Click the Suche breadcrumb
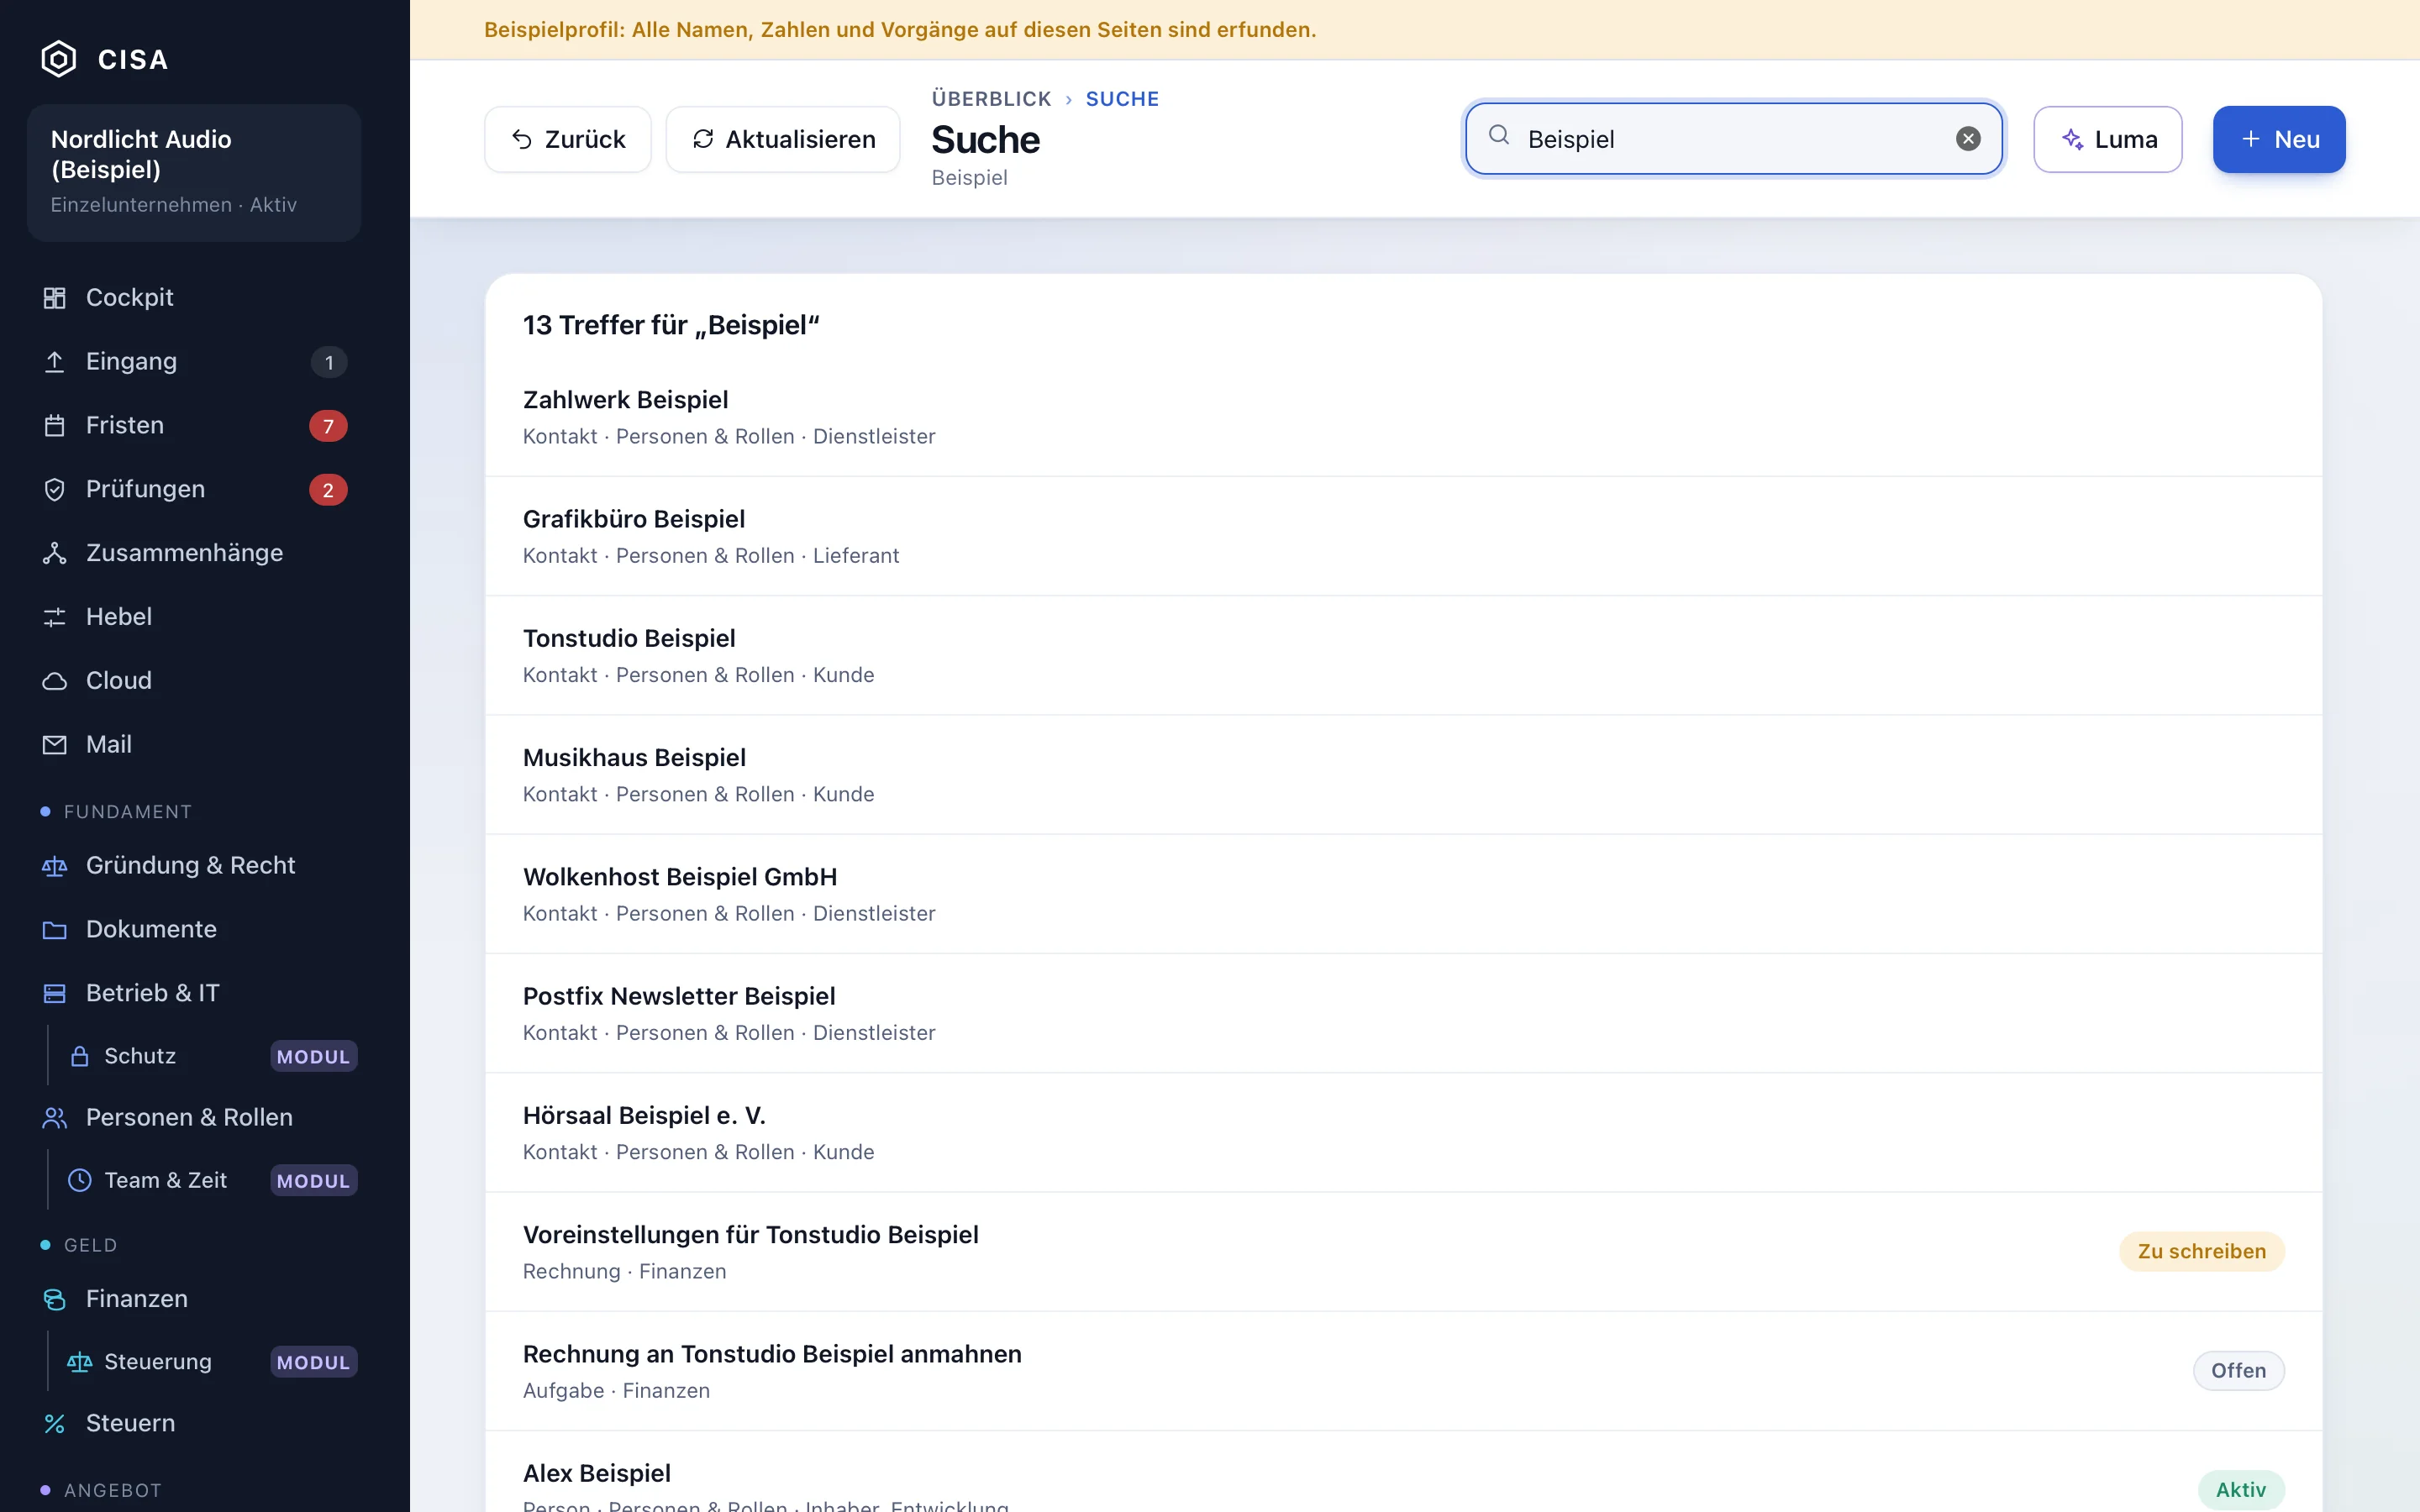This screenshot has width=2420, height=1512. [x=1122, y=99]
